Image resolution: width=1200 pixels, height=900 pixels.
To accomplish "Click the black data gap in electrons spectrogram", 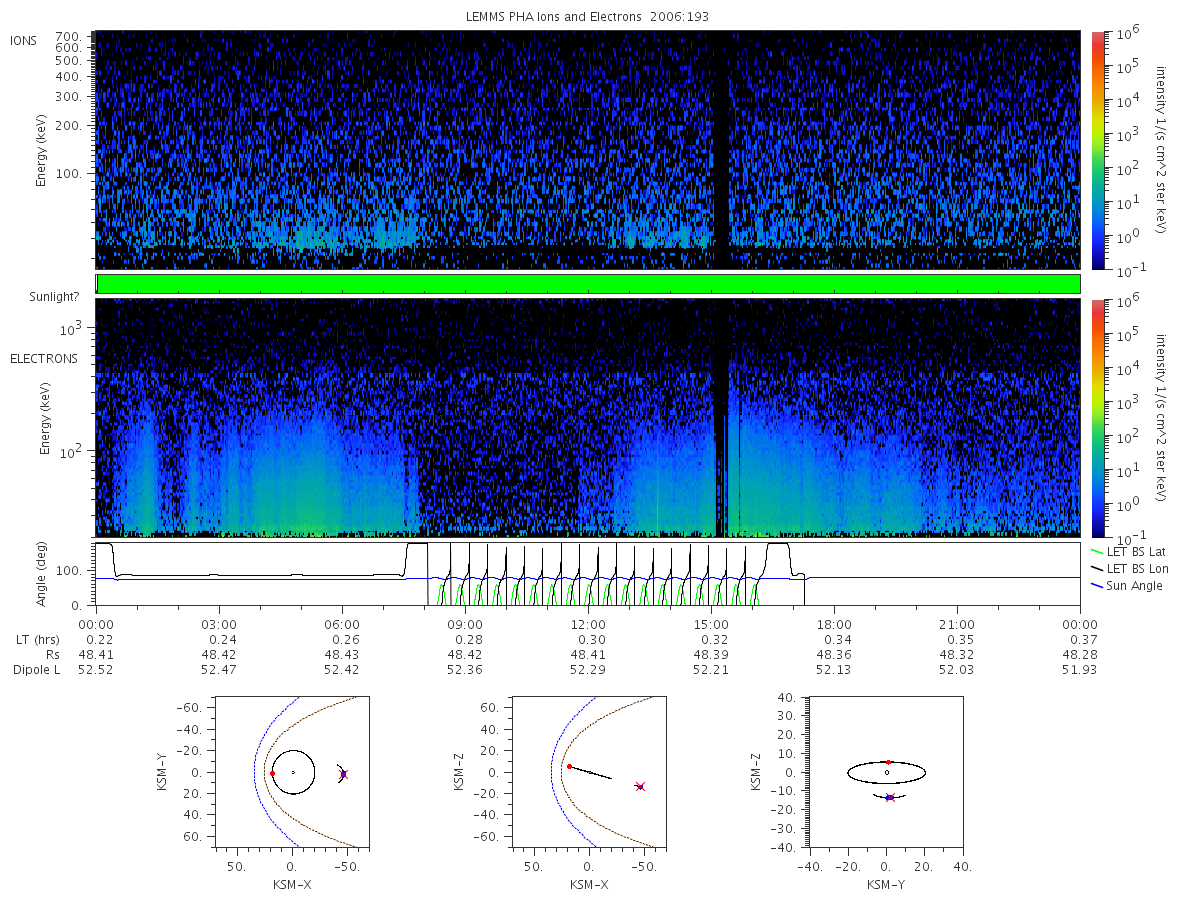I will click(720, 418).
